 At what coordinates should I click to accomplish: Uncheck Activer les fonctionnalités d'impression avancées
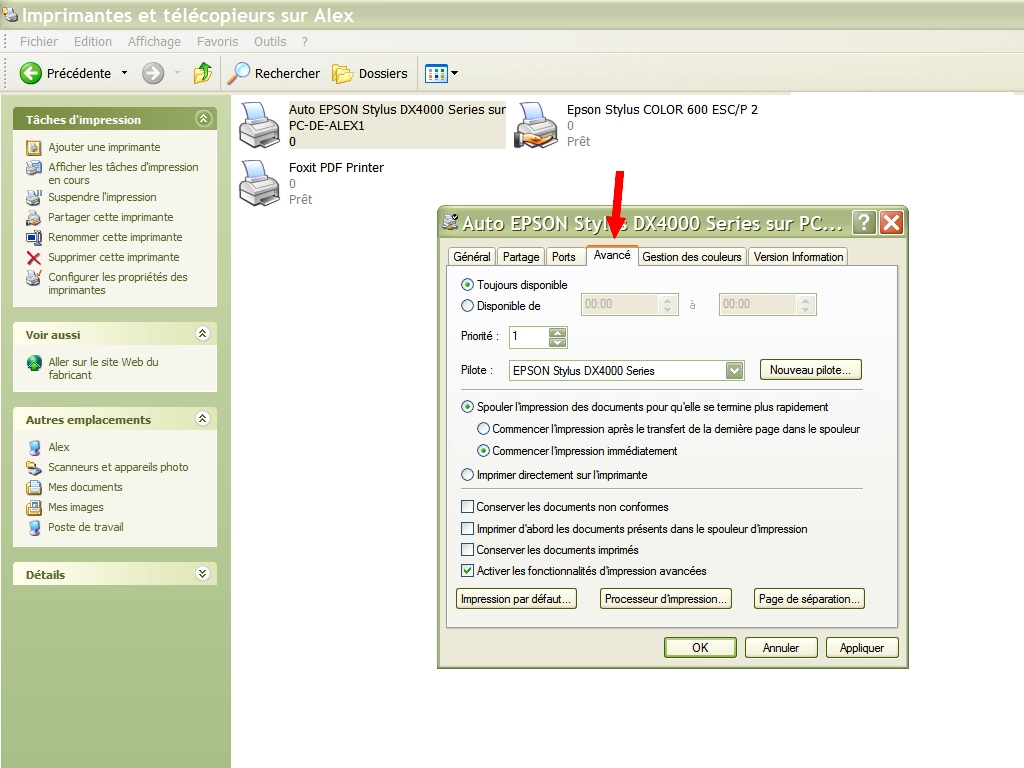(x=468, y=571)
